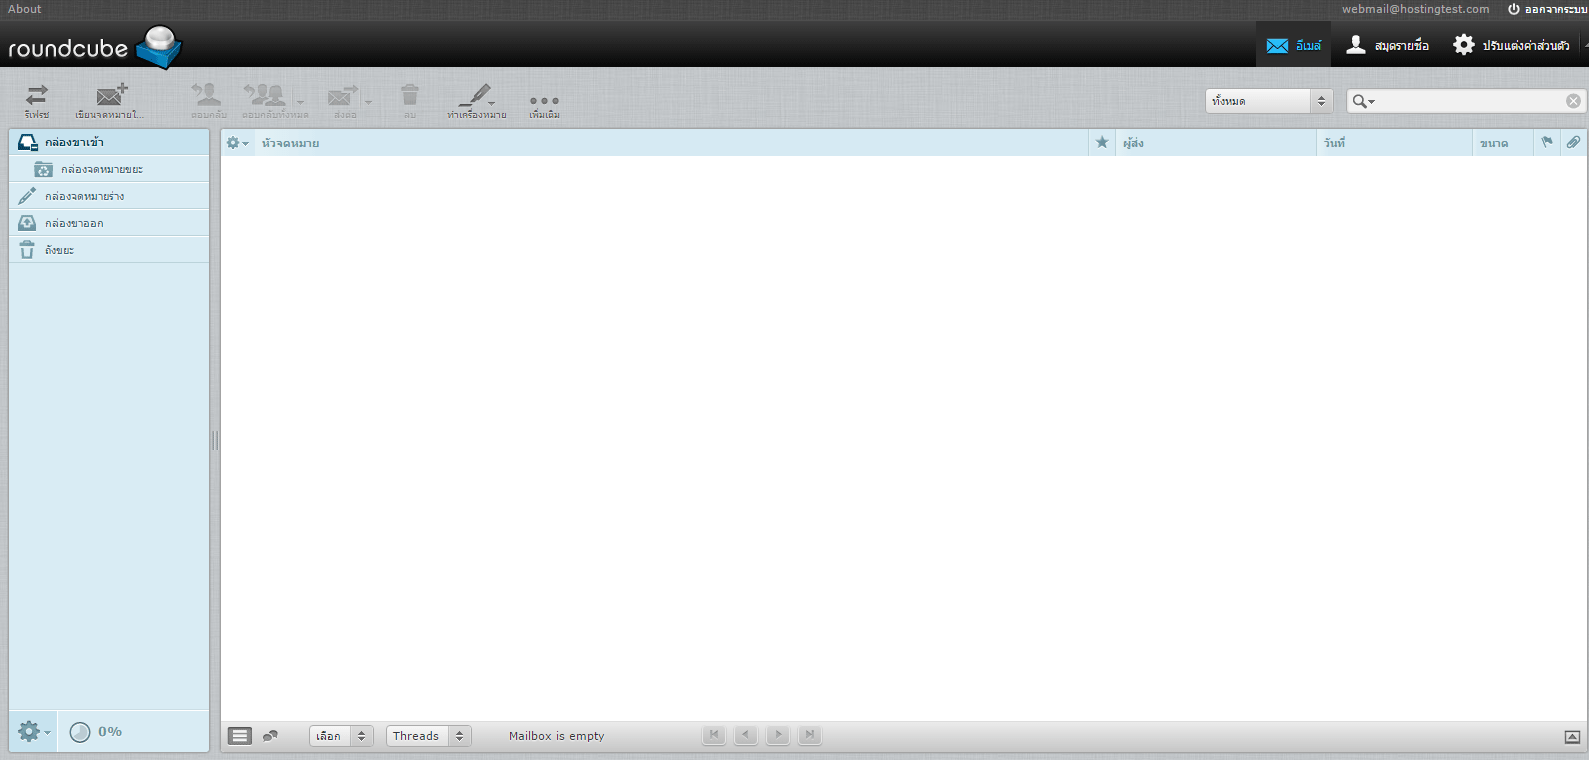Click the Refresh (รีเฟรช) toolbar icon
The width and height of the screenshot is (1589, 760).
coord(37,98)
